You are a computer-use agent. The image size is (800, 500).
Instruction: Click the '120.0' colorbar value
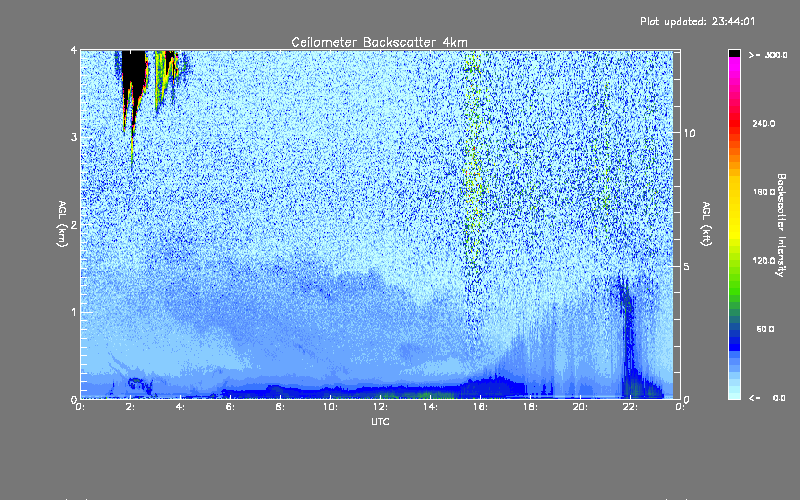(x=764, y=261)
